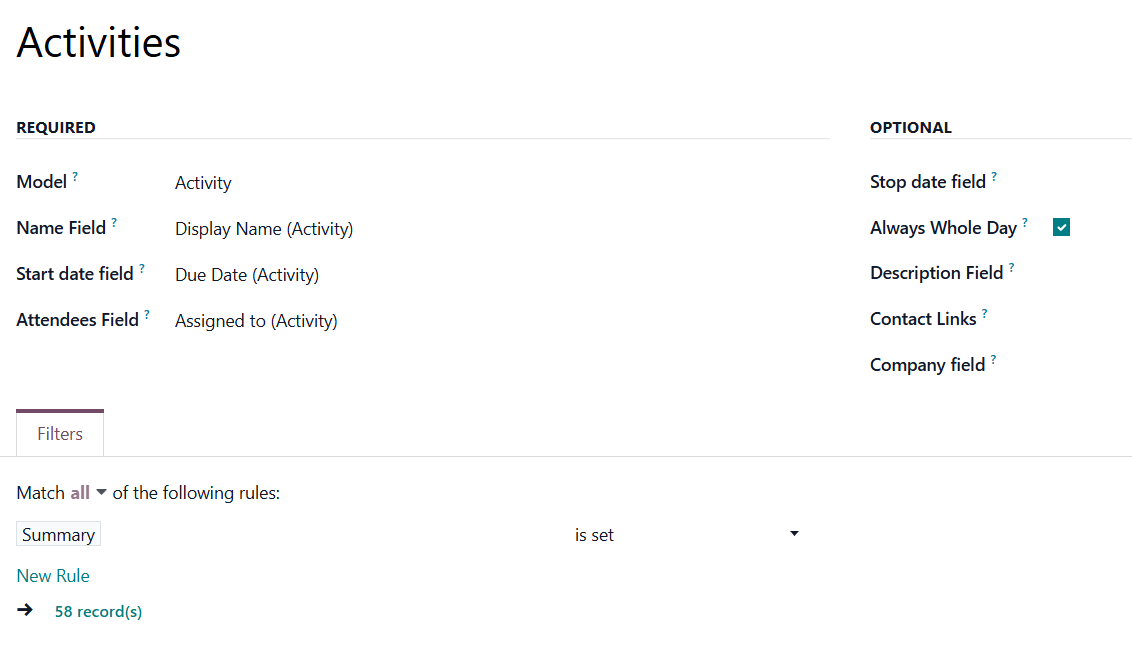Screen dimensions: 1132x651
Task: Click the help tooltip icon beside Model
Action: [75, 177]
